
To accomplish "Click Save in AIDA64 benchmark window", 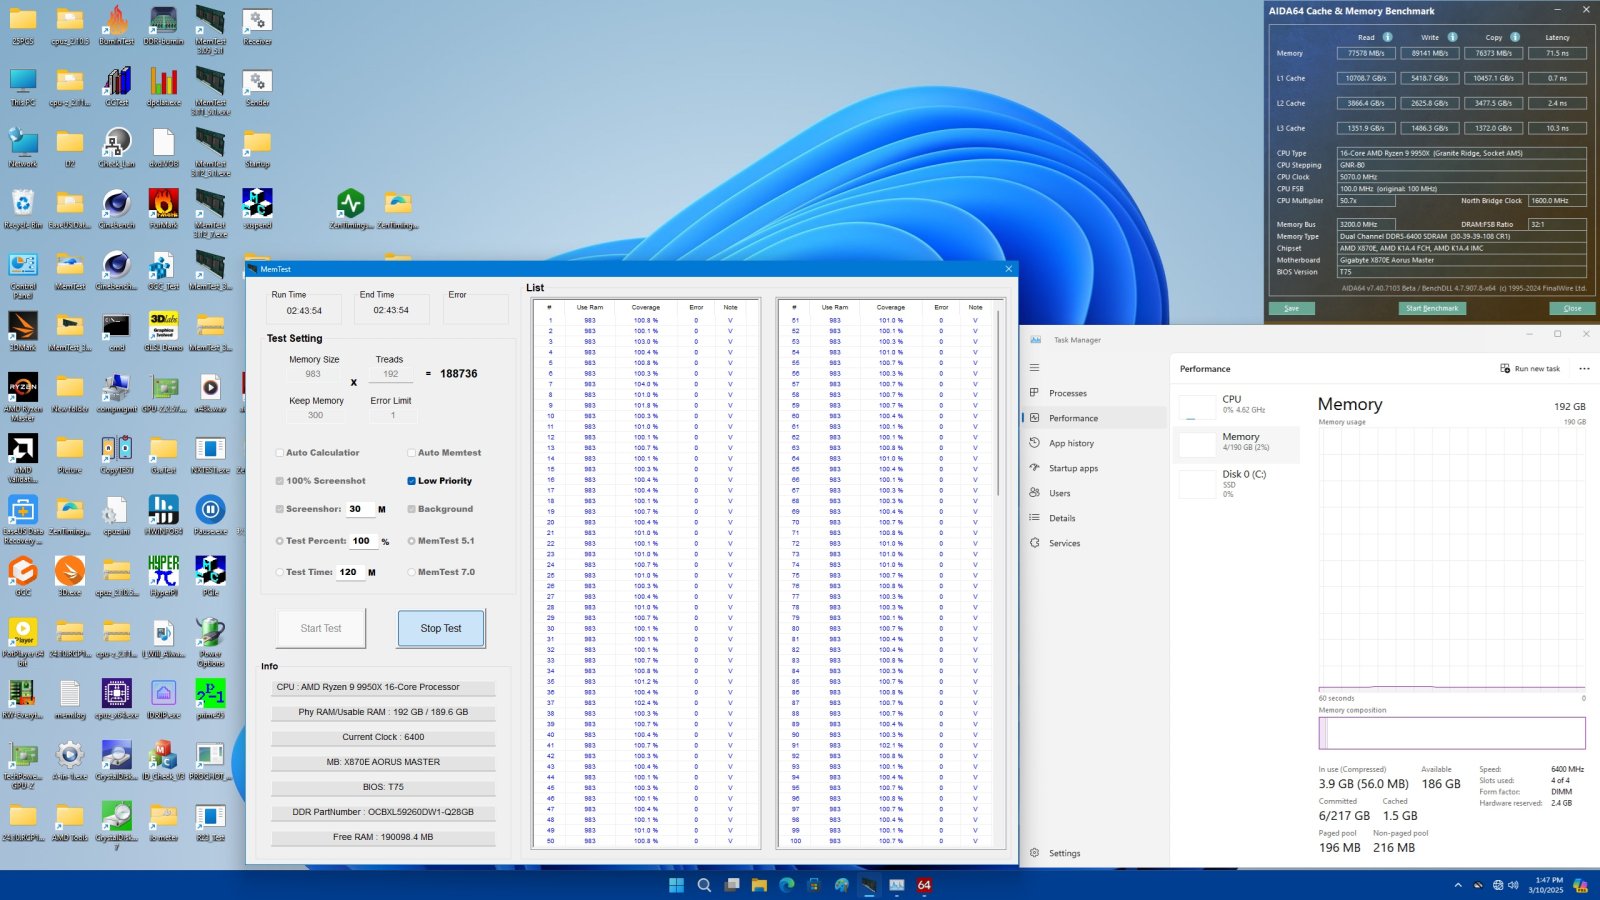I will [x=1291, y=308].
